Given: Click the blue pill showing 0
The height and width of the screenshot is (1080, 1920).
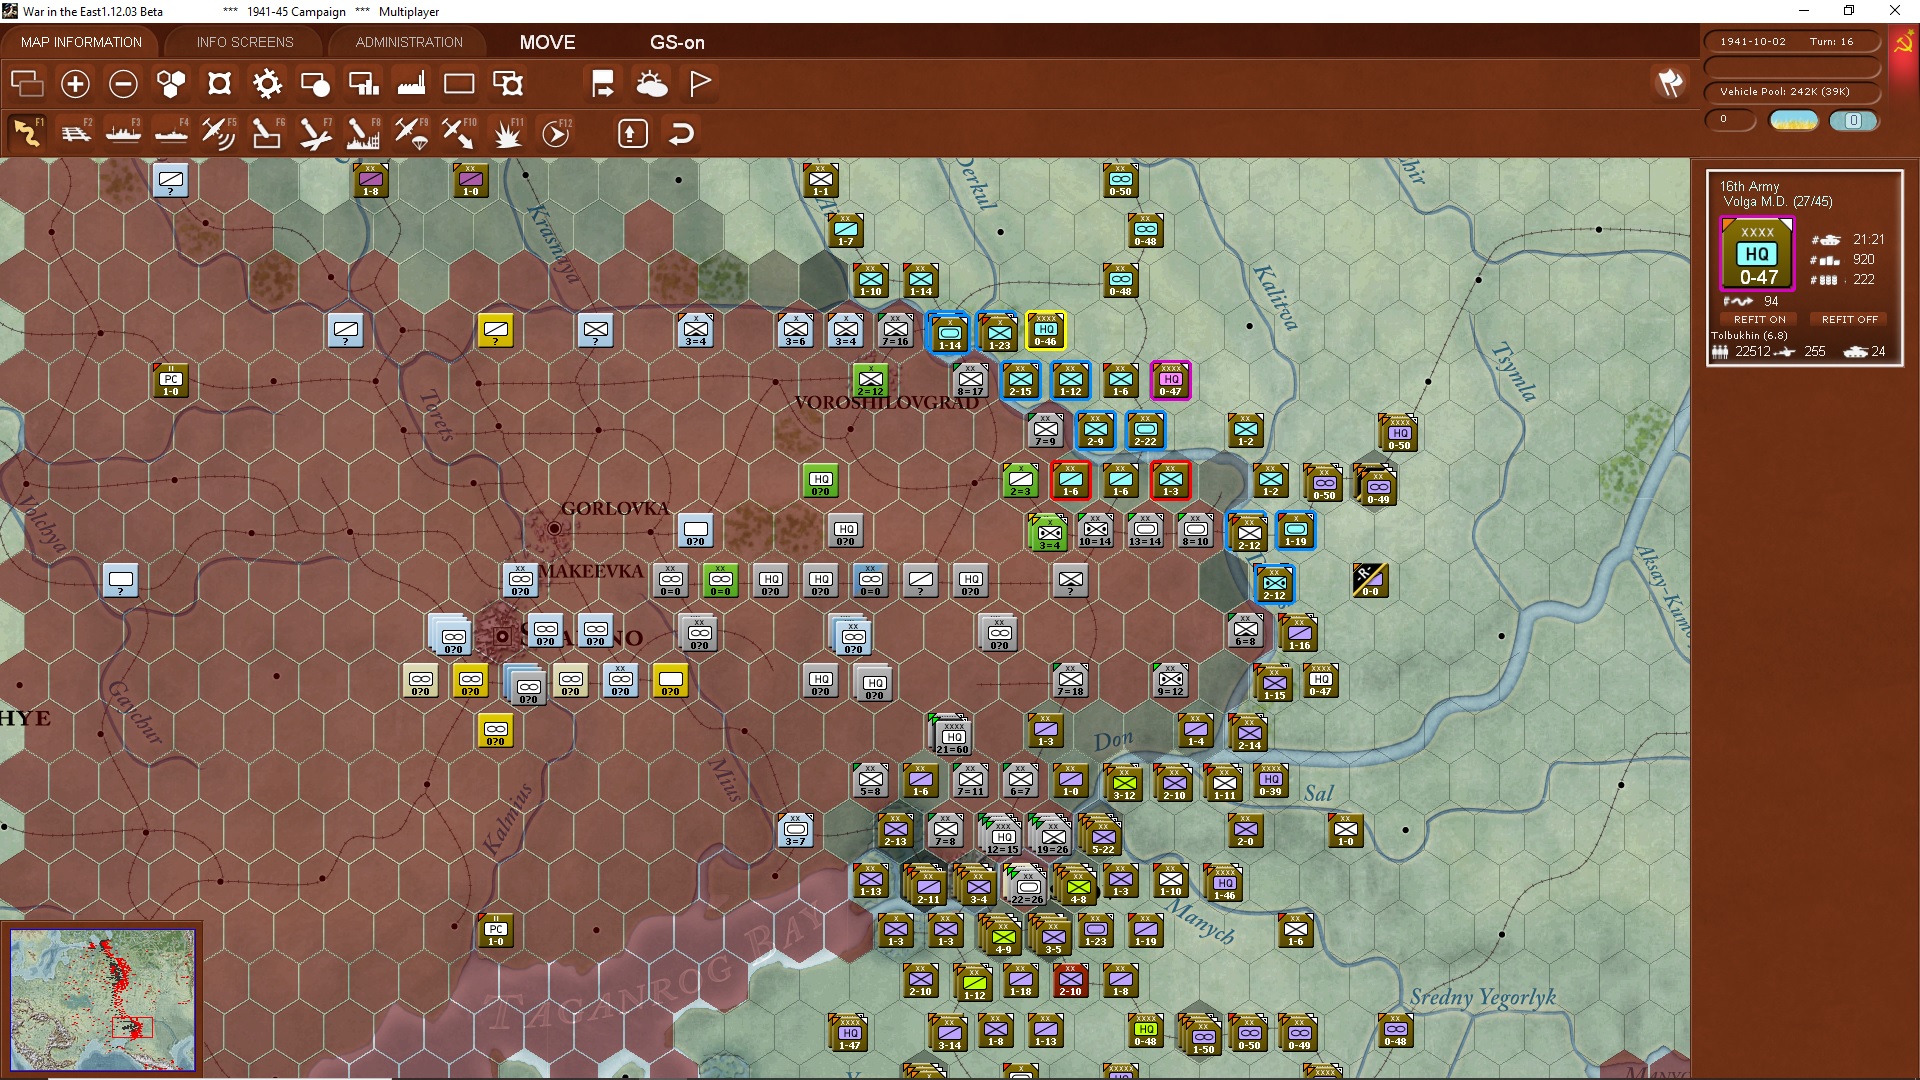Looking at the screenshot, I should (1853, 120).
